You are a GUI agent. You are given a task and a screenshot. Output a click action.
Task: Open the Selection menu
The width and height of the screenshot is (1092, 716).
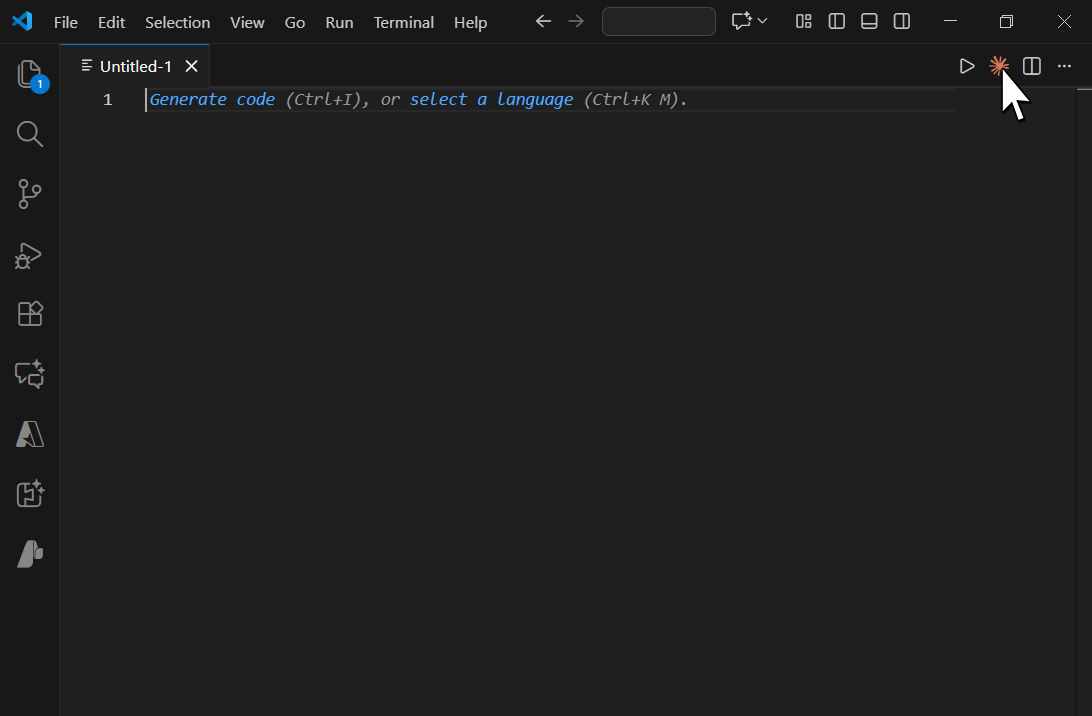click(x=177, y=22)
